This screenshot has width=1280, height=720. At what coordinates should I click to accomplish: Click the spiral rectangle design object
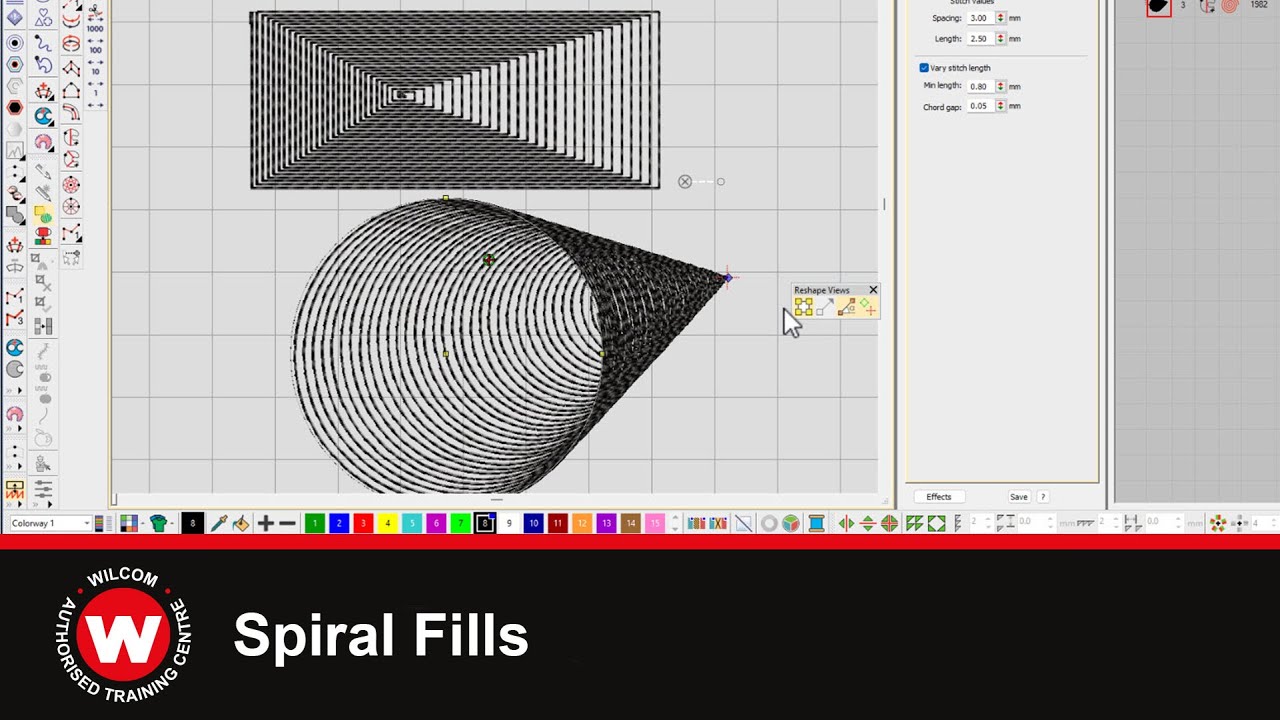pyautogui.click(x=455, y=99)
